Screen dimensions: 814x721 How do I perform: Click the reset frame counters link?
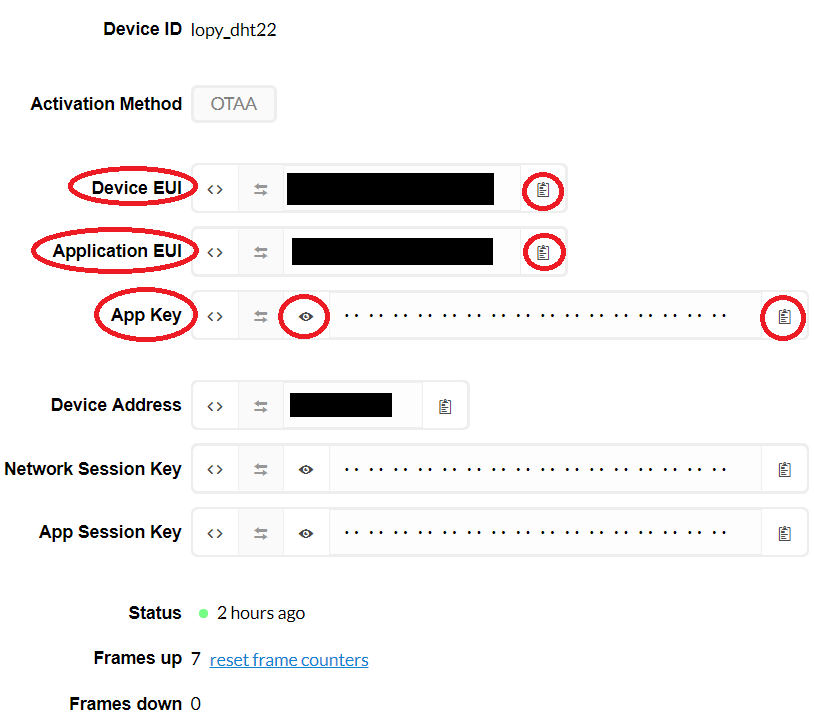(289, 660)
